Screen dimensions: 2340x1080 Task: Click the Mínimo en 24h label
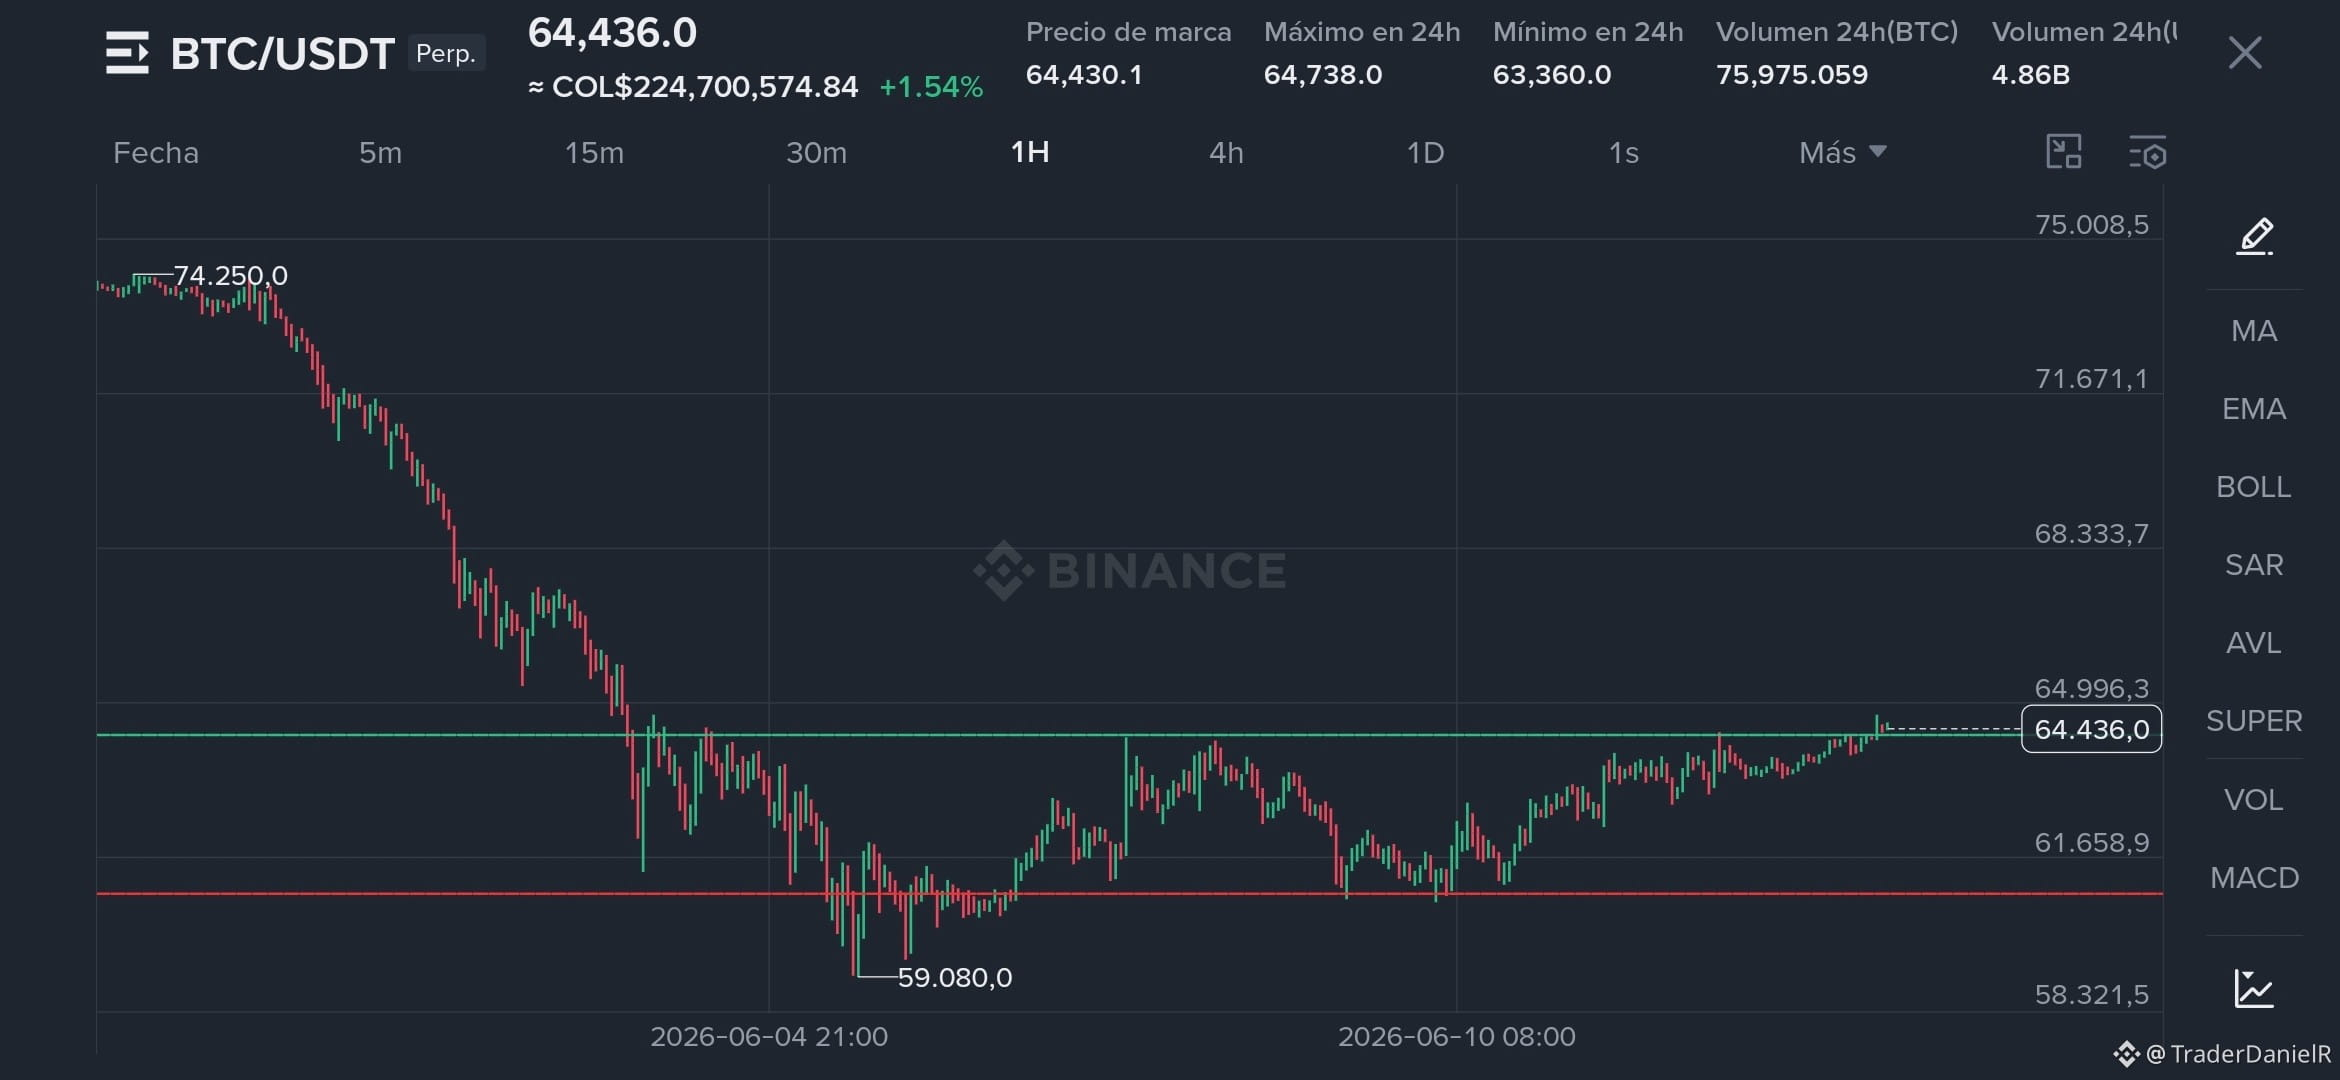(1588, 32)
